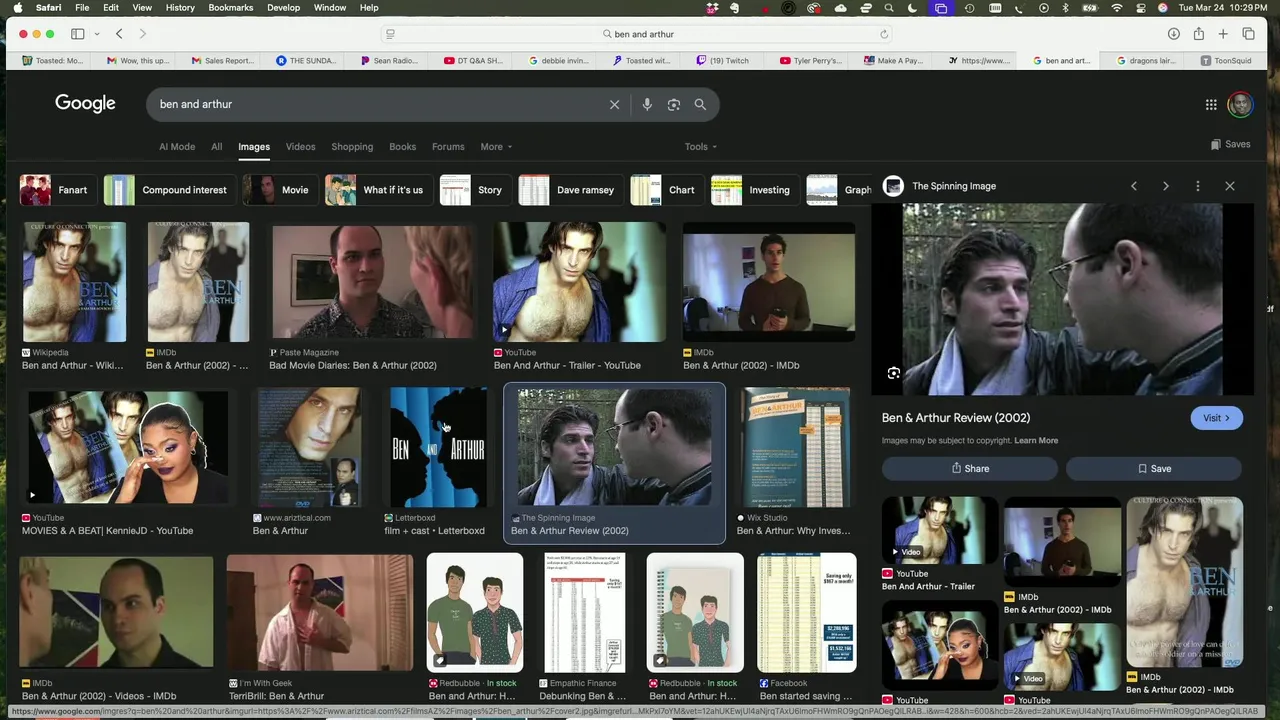Submit search with the magnifier icon
Image resolution: width=1280 pixels, height=720 pixels.
(700, 104)
